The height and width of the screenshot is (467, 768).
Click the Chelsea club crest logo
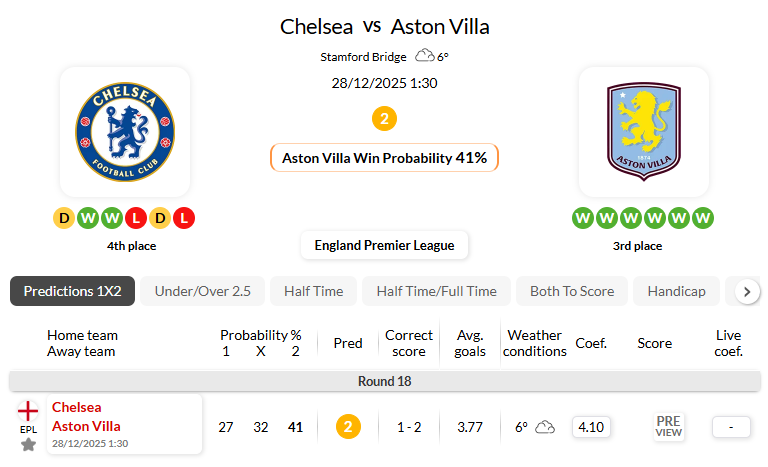[x=125, y=131]
